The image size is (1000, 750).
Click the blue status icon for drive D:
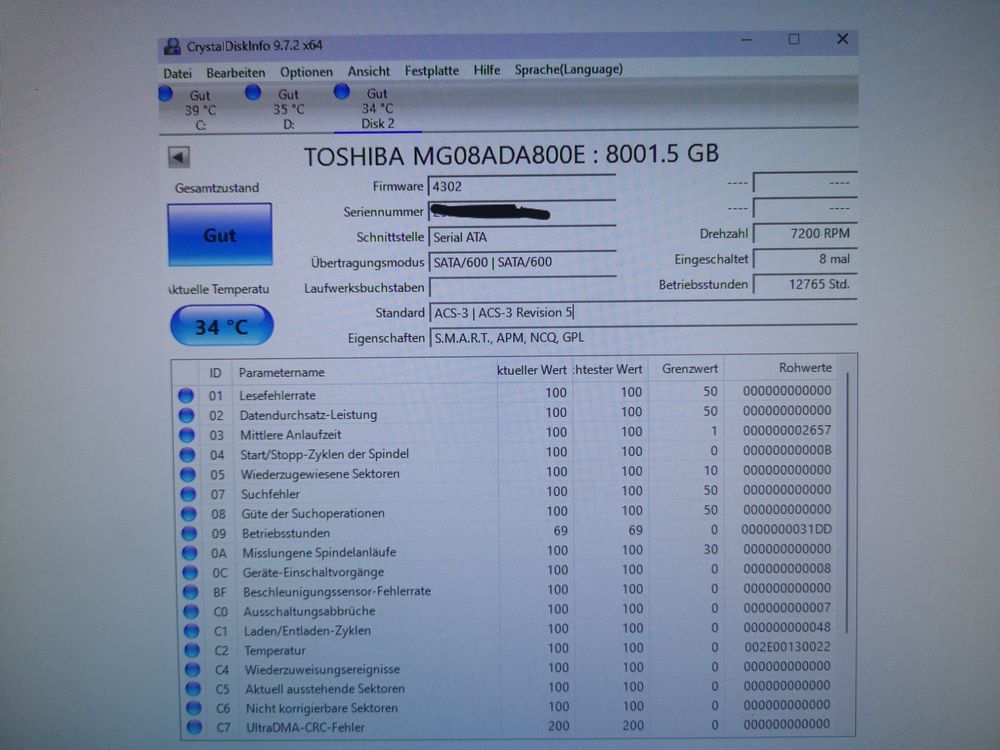[253, 92]
